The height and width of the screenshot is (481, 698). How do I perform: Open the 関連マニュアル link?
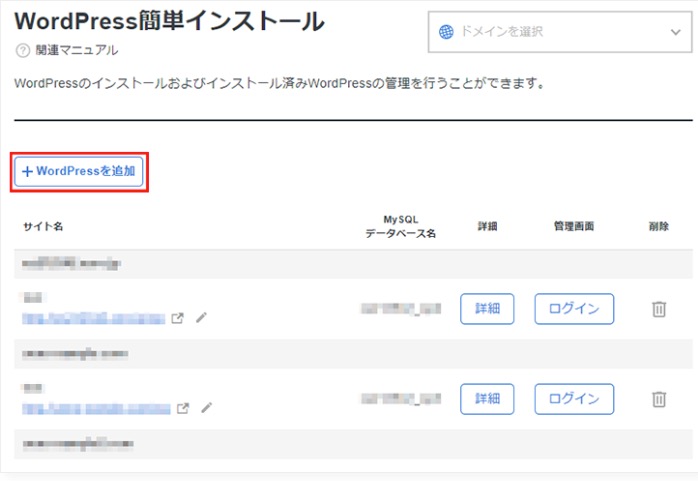77,50
